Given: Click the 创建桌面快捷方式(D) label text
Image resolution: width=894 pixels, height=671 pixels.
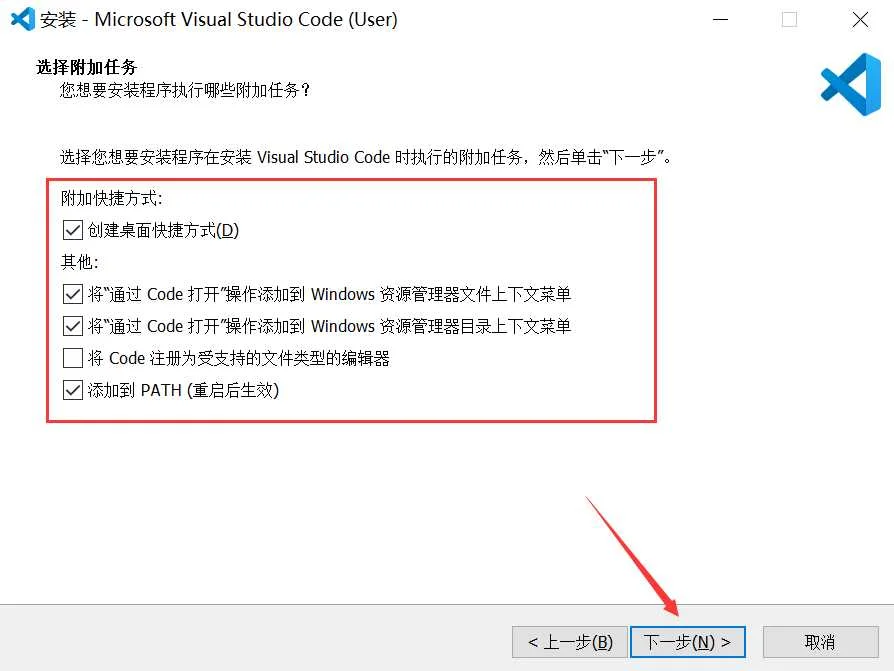Looking at the screenshot, I should click(x=163, y=230).
